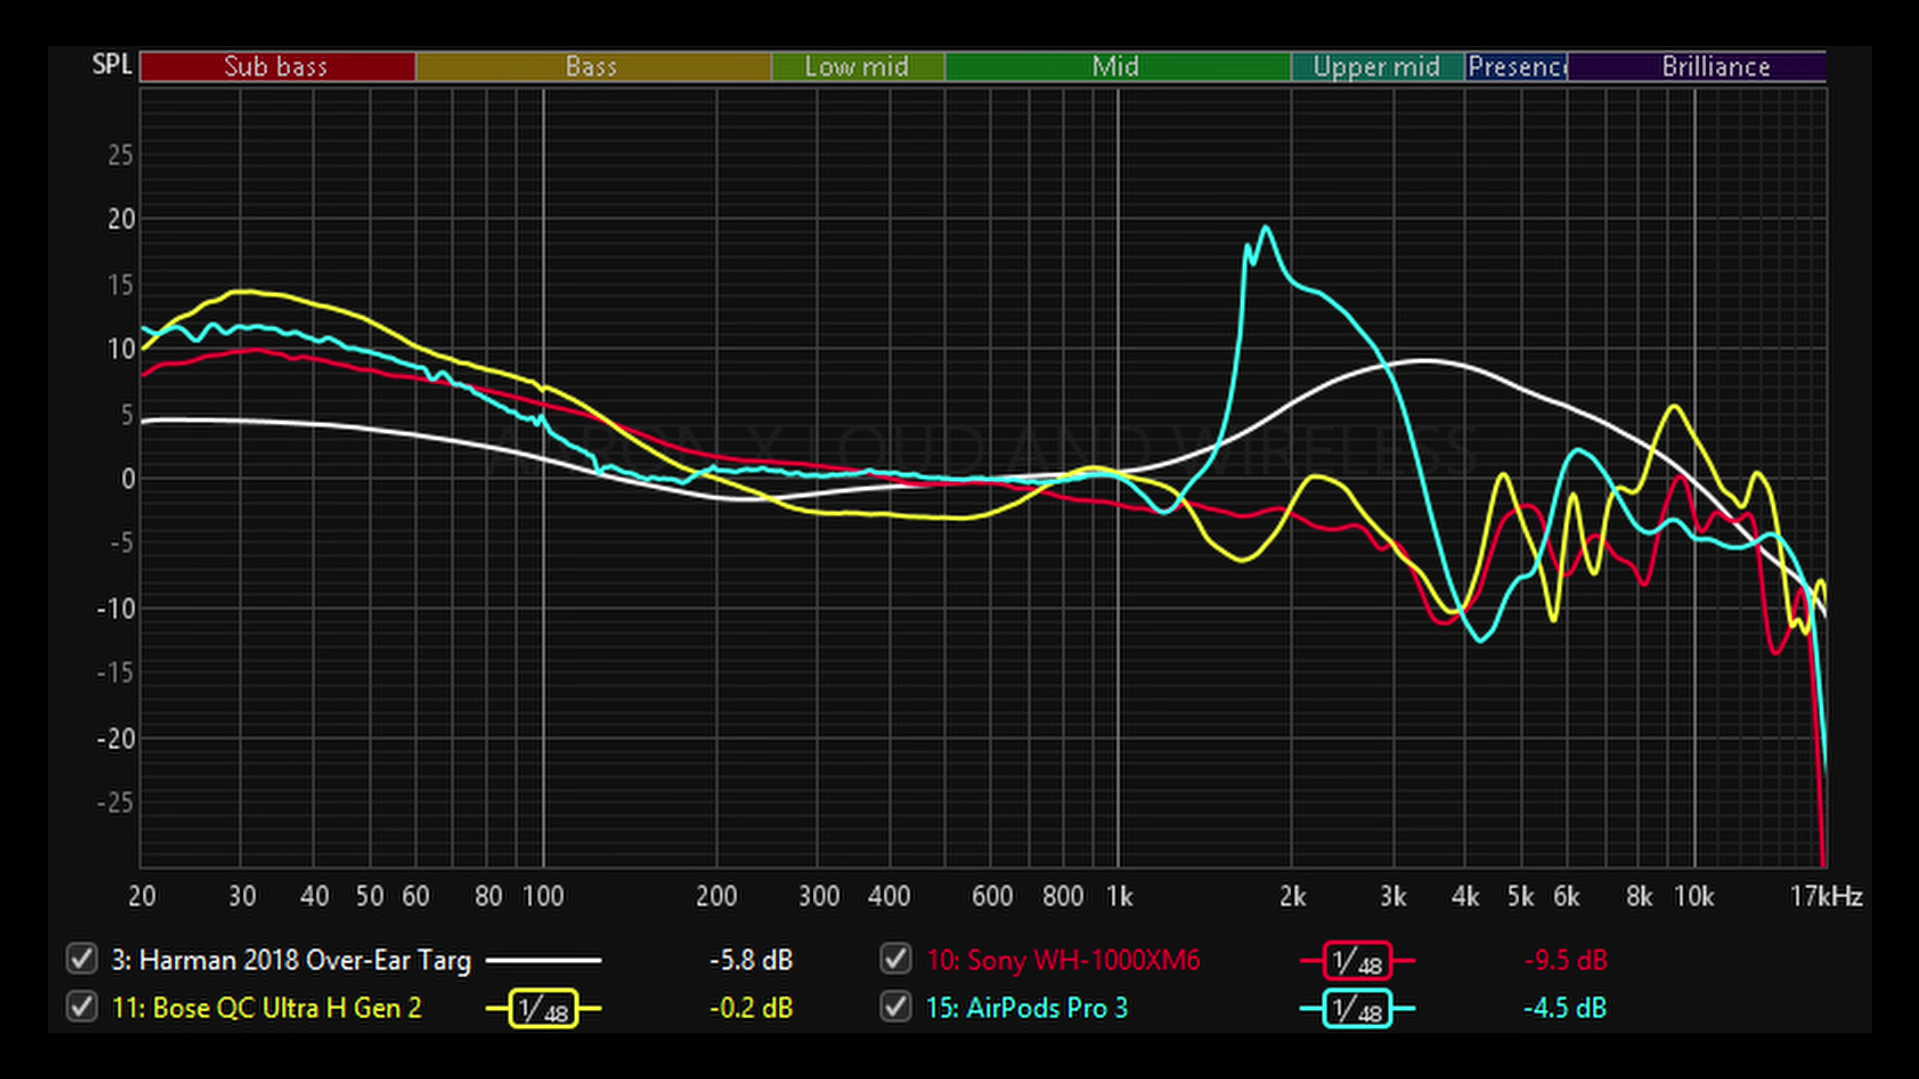Click the -0.2 dB Bose value
This screenshot has height=1079, width=1919.
click(751, 1007)
